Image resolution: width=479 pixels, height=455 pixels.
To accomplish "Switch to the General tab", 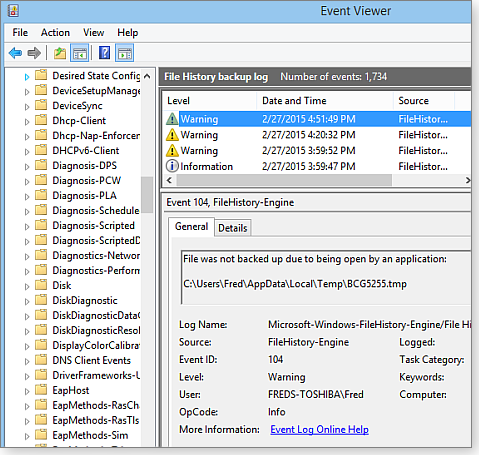I will [x=191, y=227].
